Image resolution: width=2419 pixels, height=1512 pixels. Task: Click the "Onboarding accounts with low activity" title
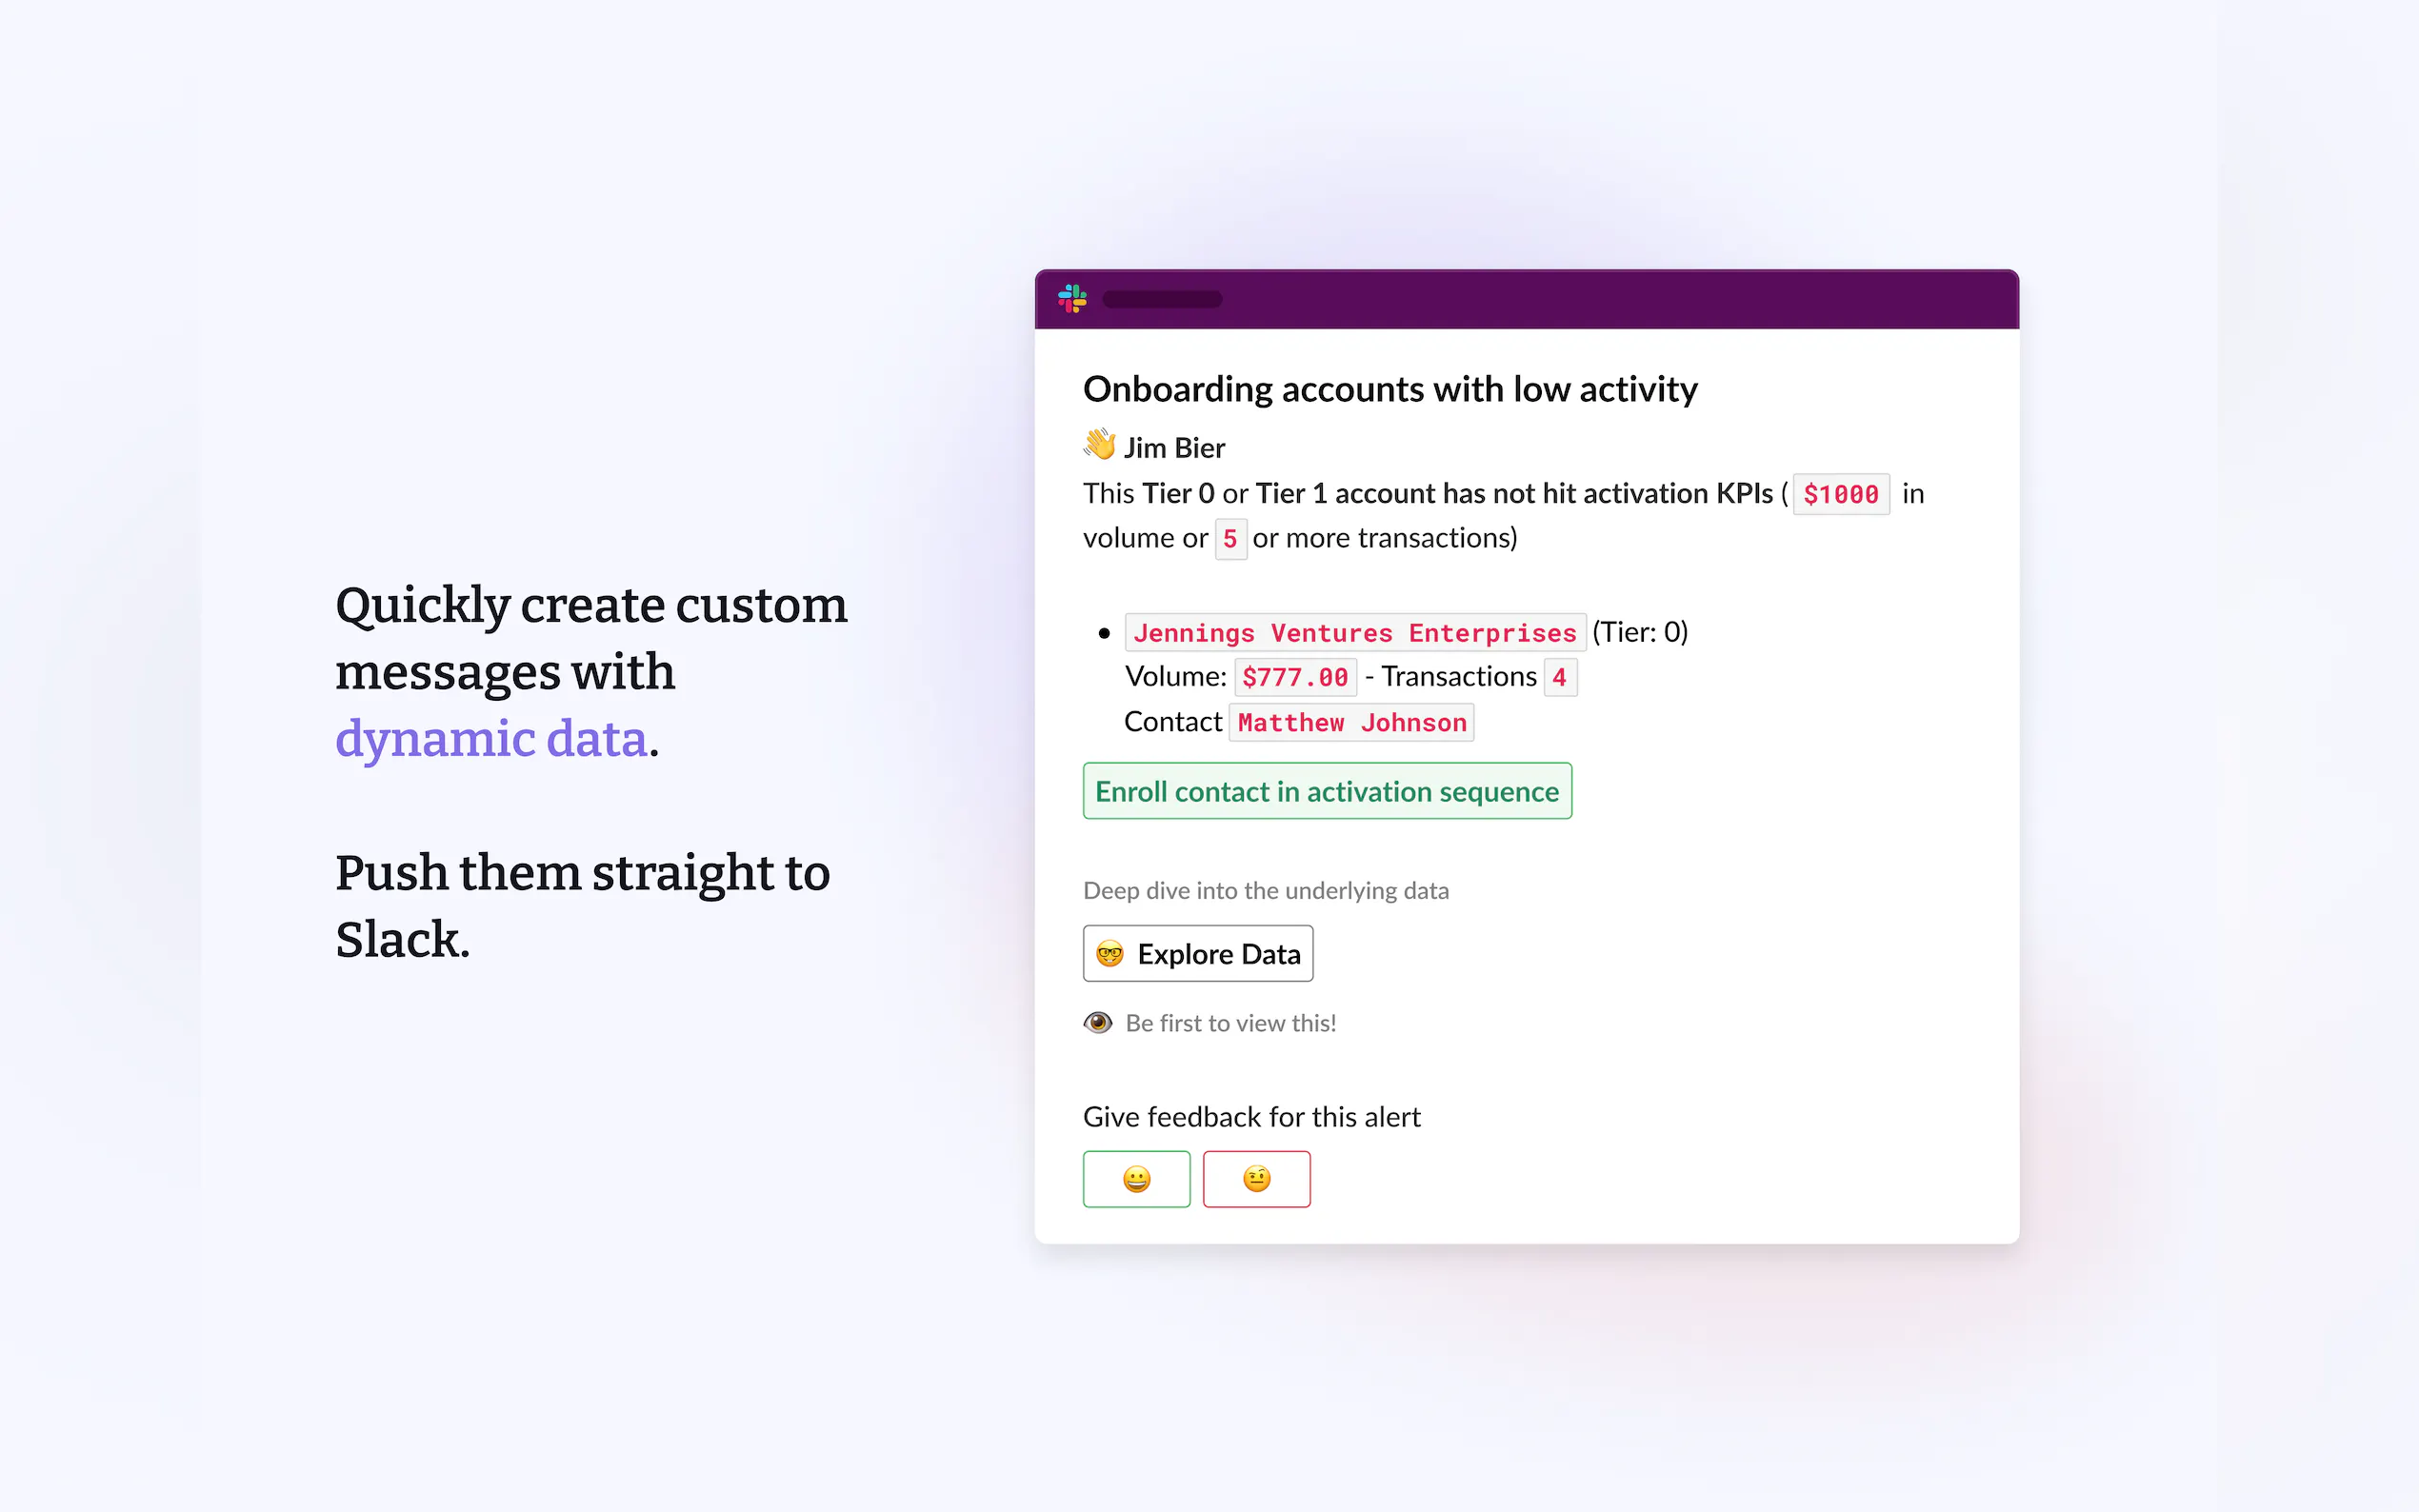1390,389
